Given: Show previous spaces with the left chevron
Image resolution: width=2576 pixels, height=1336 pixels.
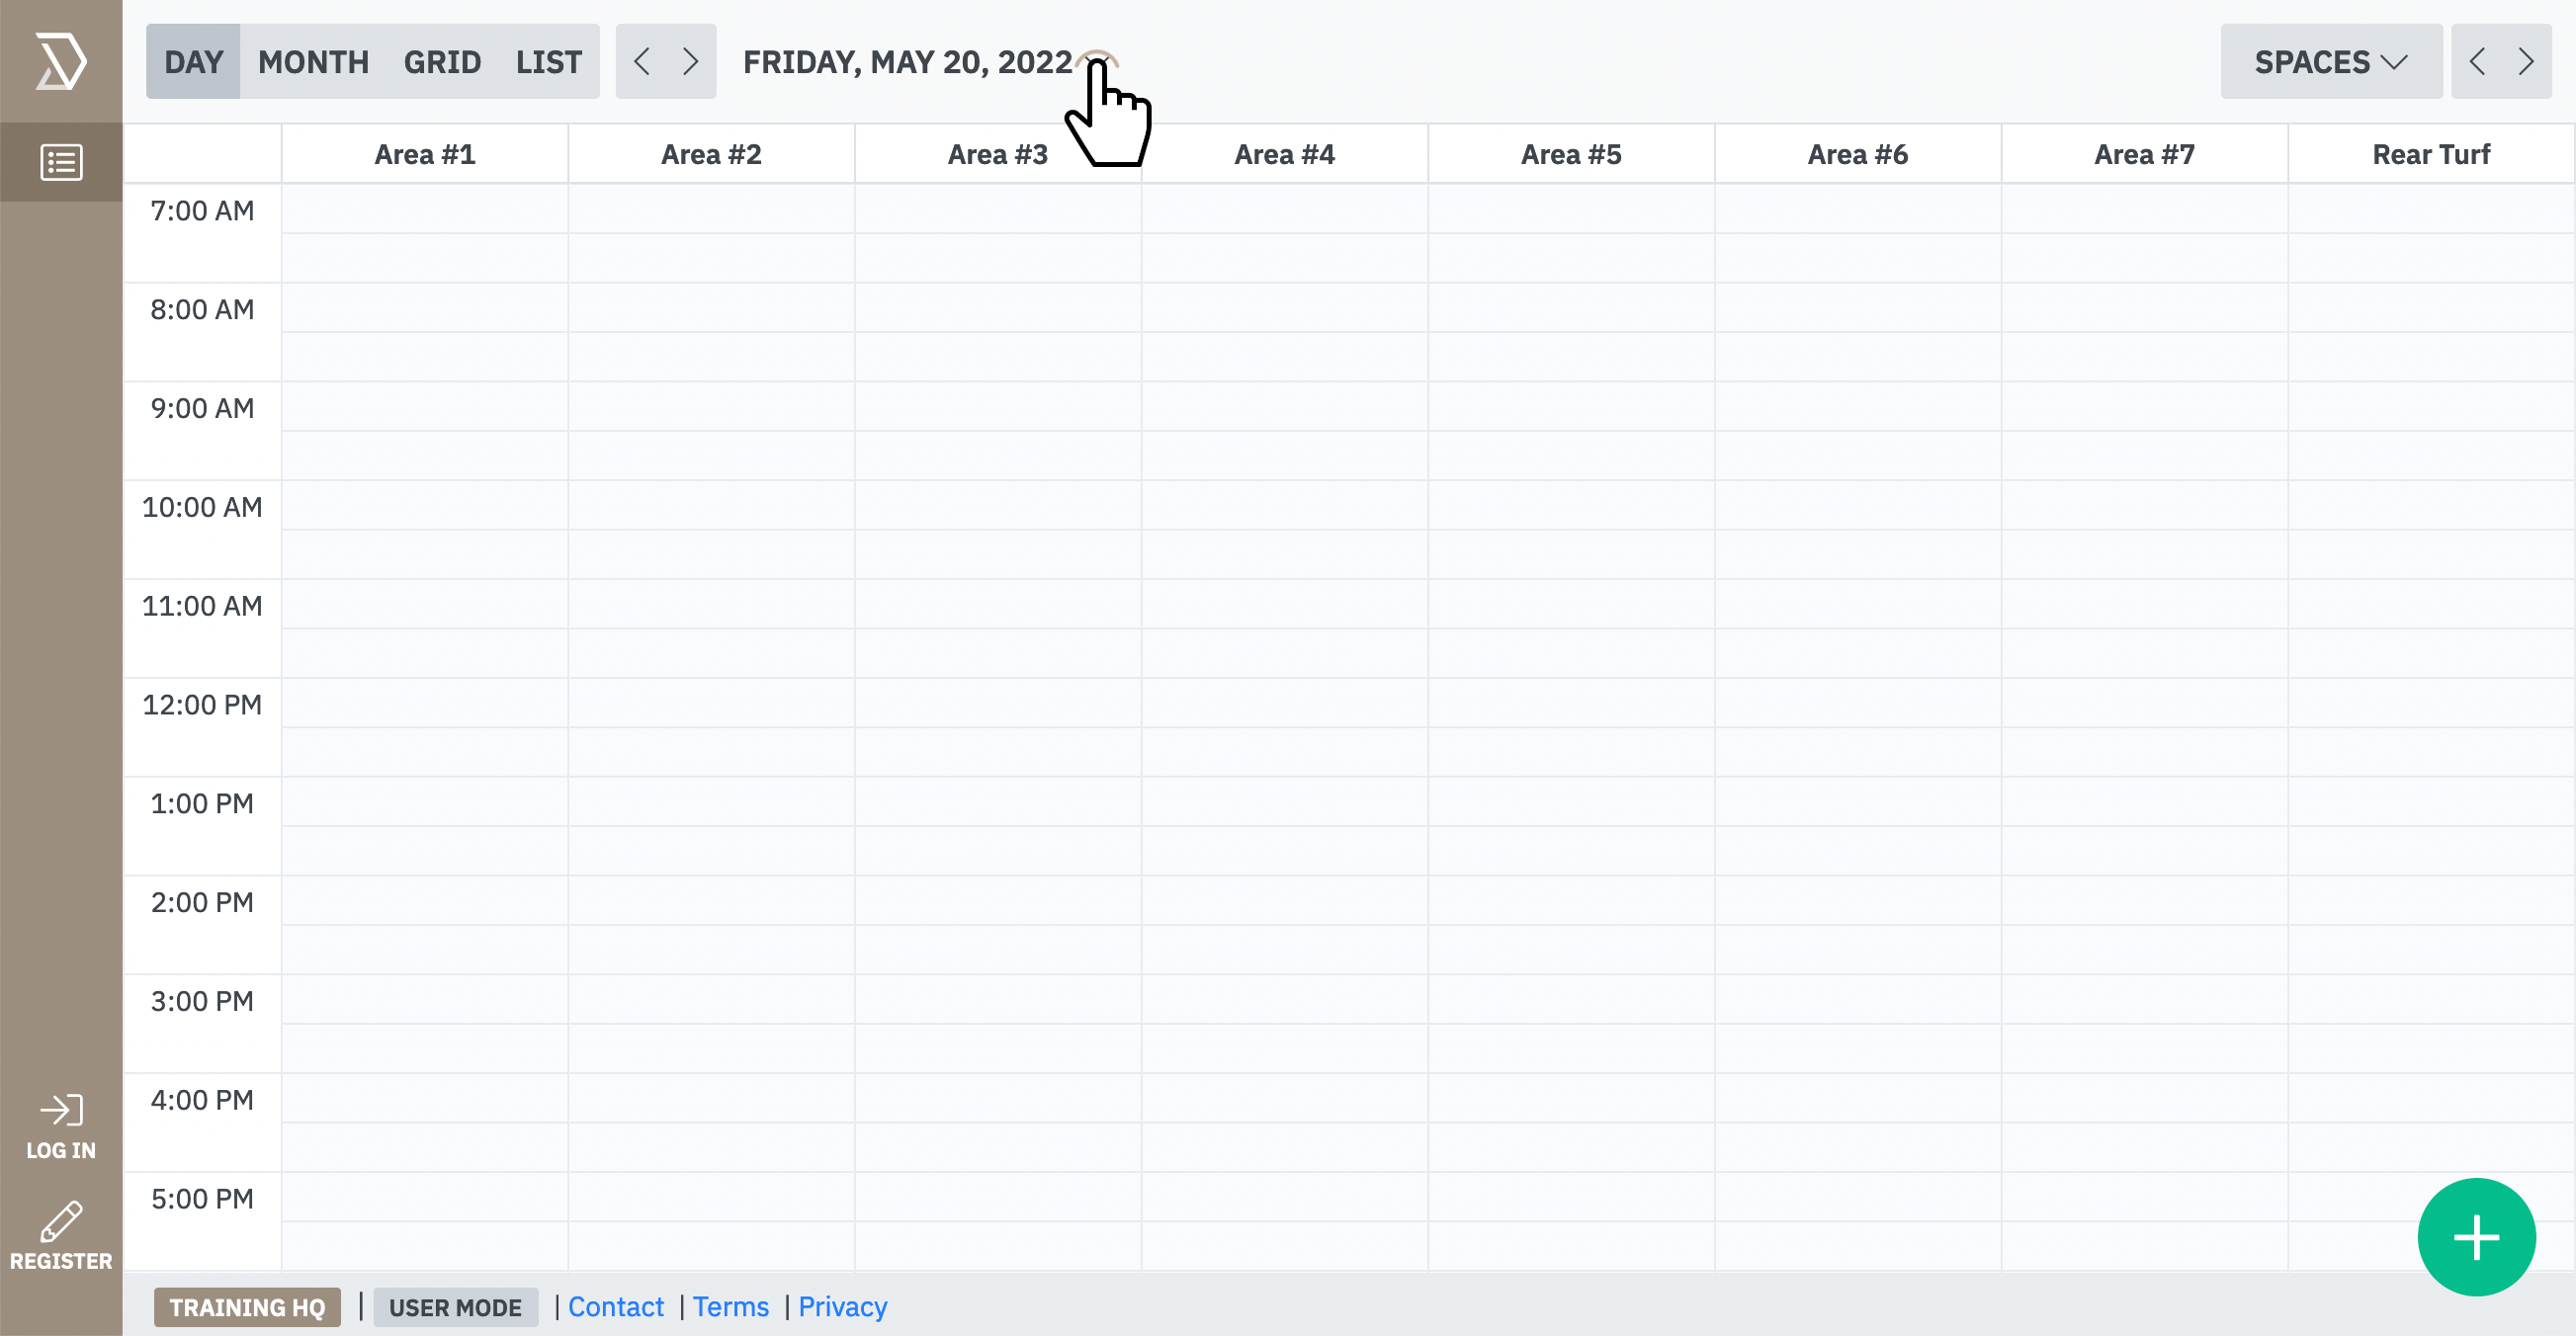Looking at the screenshot, I should 2477,61.
